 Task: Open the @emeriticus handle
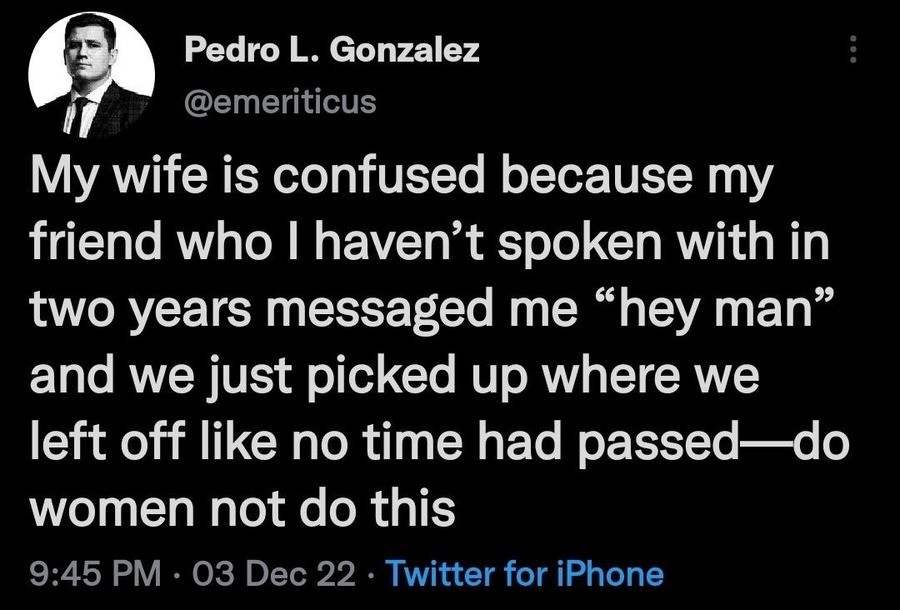coord(280,103)
